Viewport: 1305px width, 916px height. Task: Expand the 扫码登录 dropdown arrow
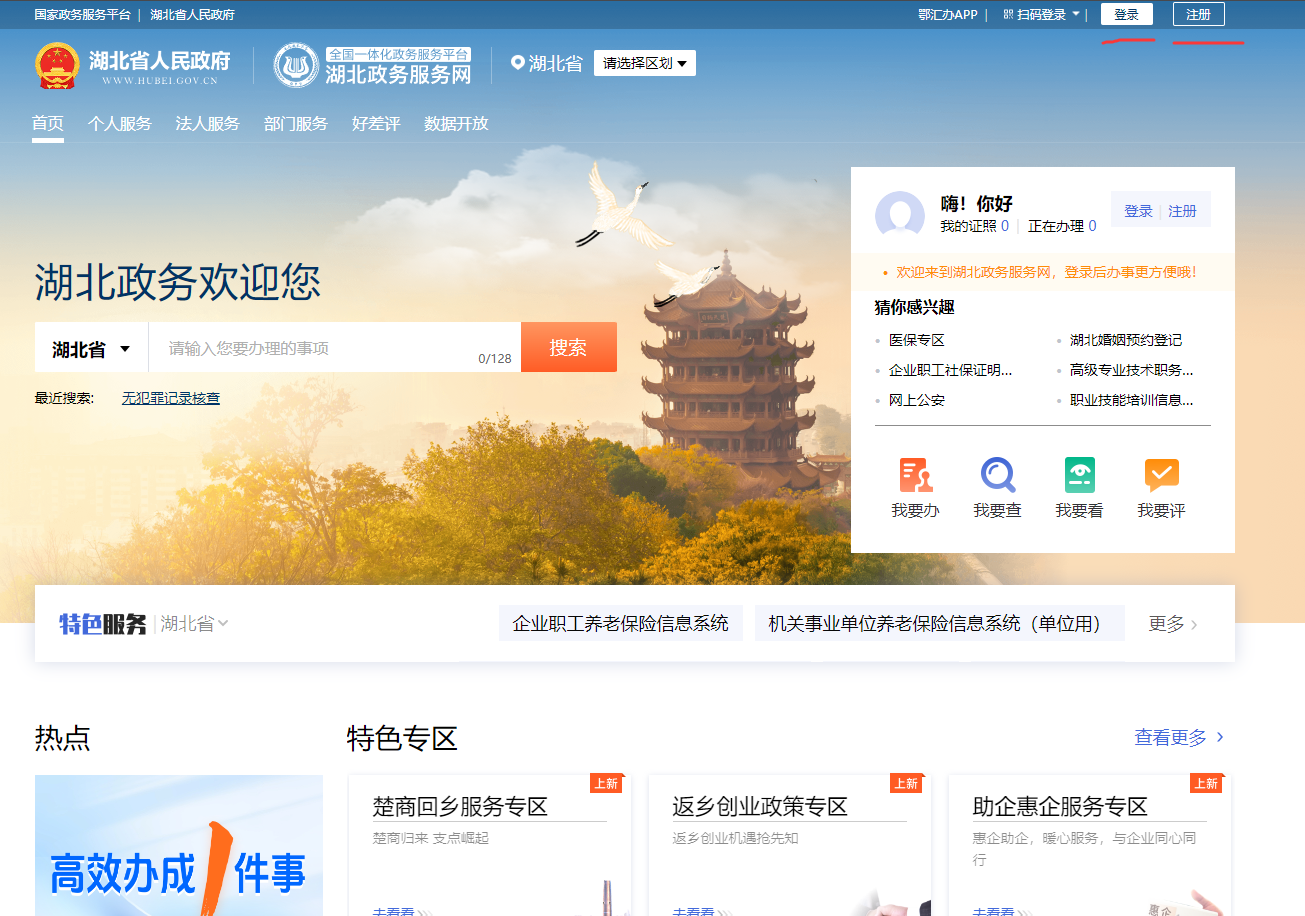[1076, 15]
